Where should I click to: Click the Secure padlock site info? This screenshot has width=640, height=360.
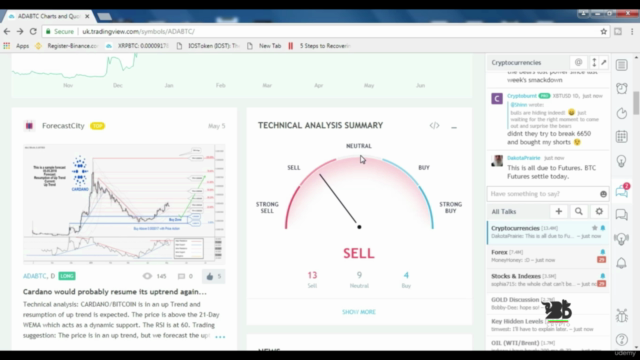click(60, 31)
